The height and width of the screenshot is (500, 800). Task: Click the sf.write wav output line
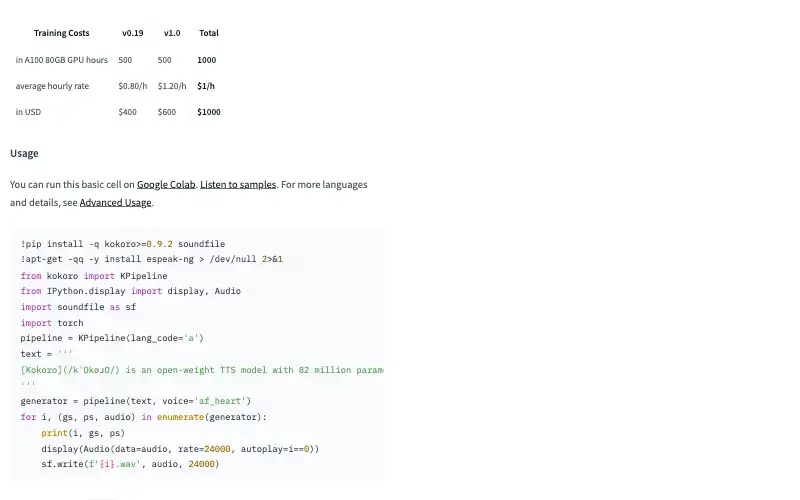(x=130, y=464)
